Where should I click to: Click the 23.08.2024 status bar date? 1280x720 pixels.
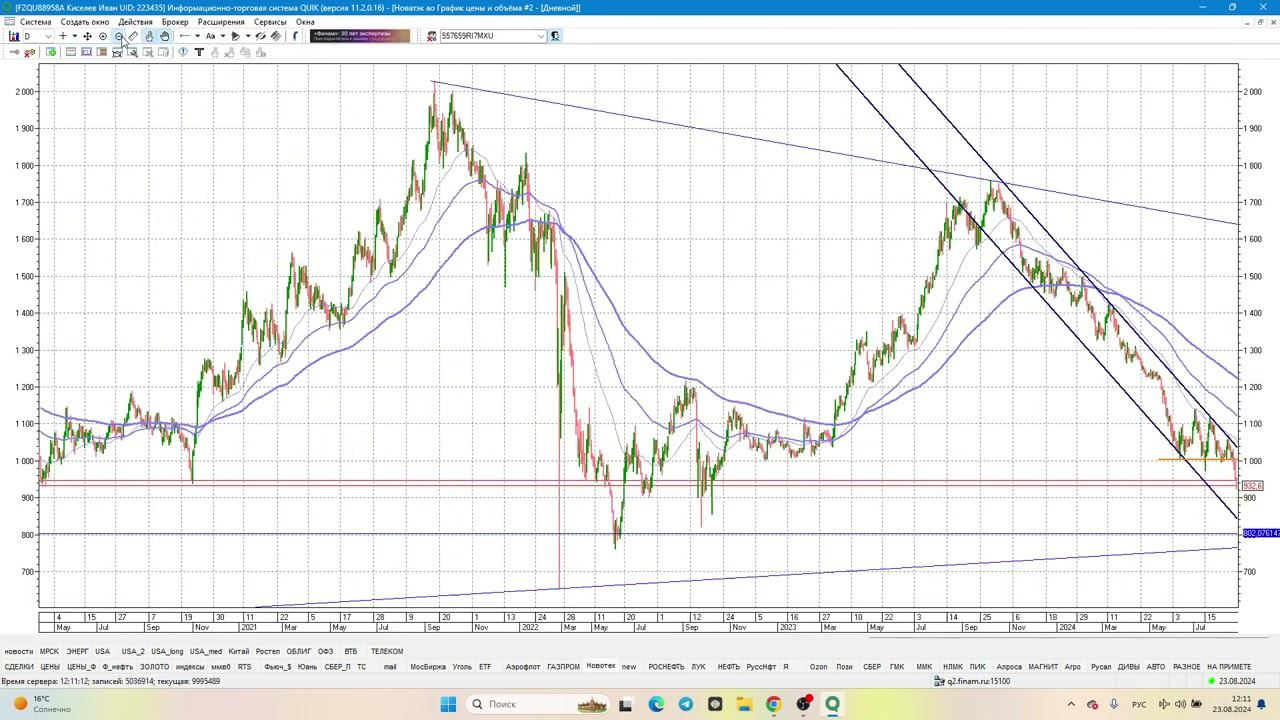tap(1236, 682)
